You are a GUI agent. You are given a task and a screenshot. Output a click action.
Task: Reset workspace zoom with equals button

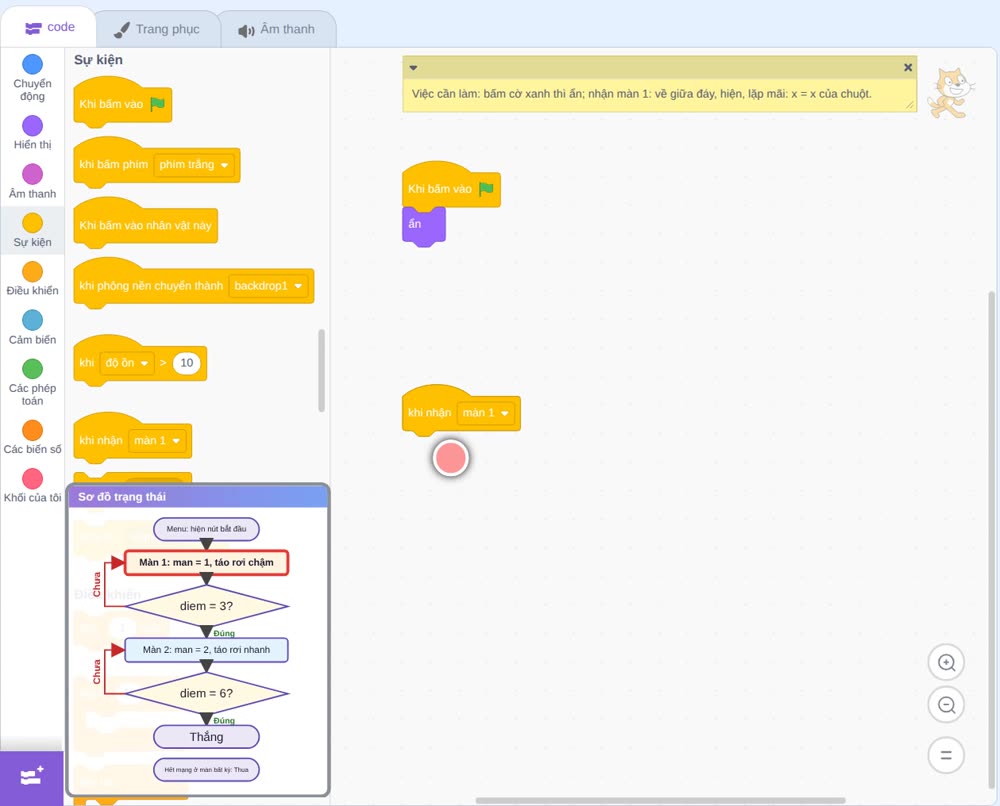coord(946,755)
